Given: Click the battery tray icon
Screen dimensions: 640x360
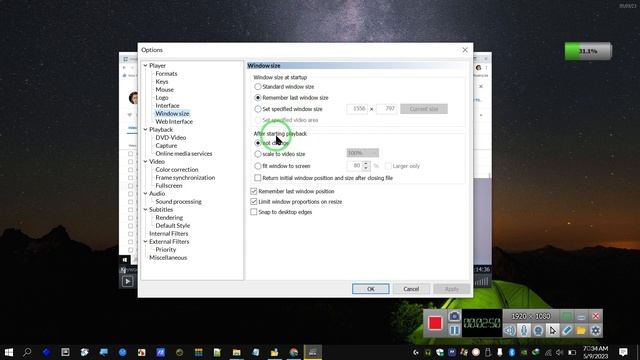Looking at the screenshot, I should 572,352.
